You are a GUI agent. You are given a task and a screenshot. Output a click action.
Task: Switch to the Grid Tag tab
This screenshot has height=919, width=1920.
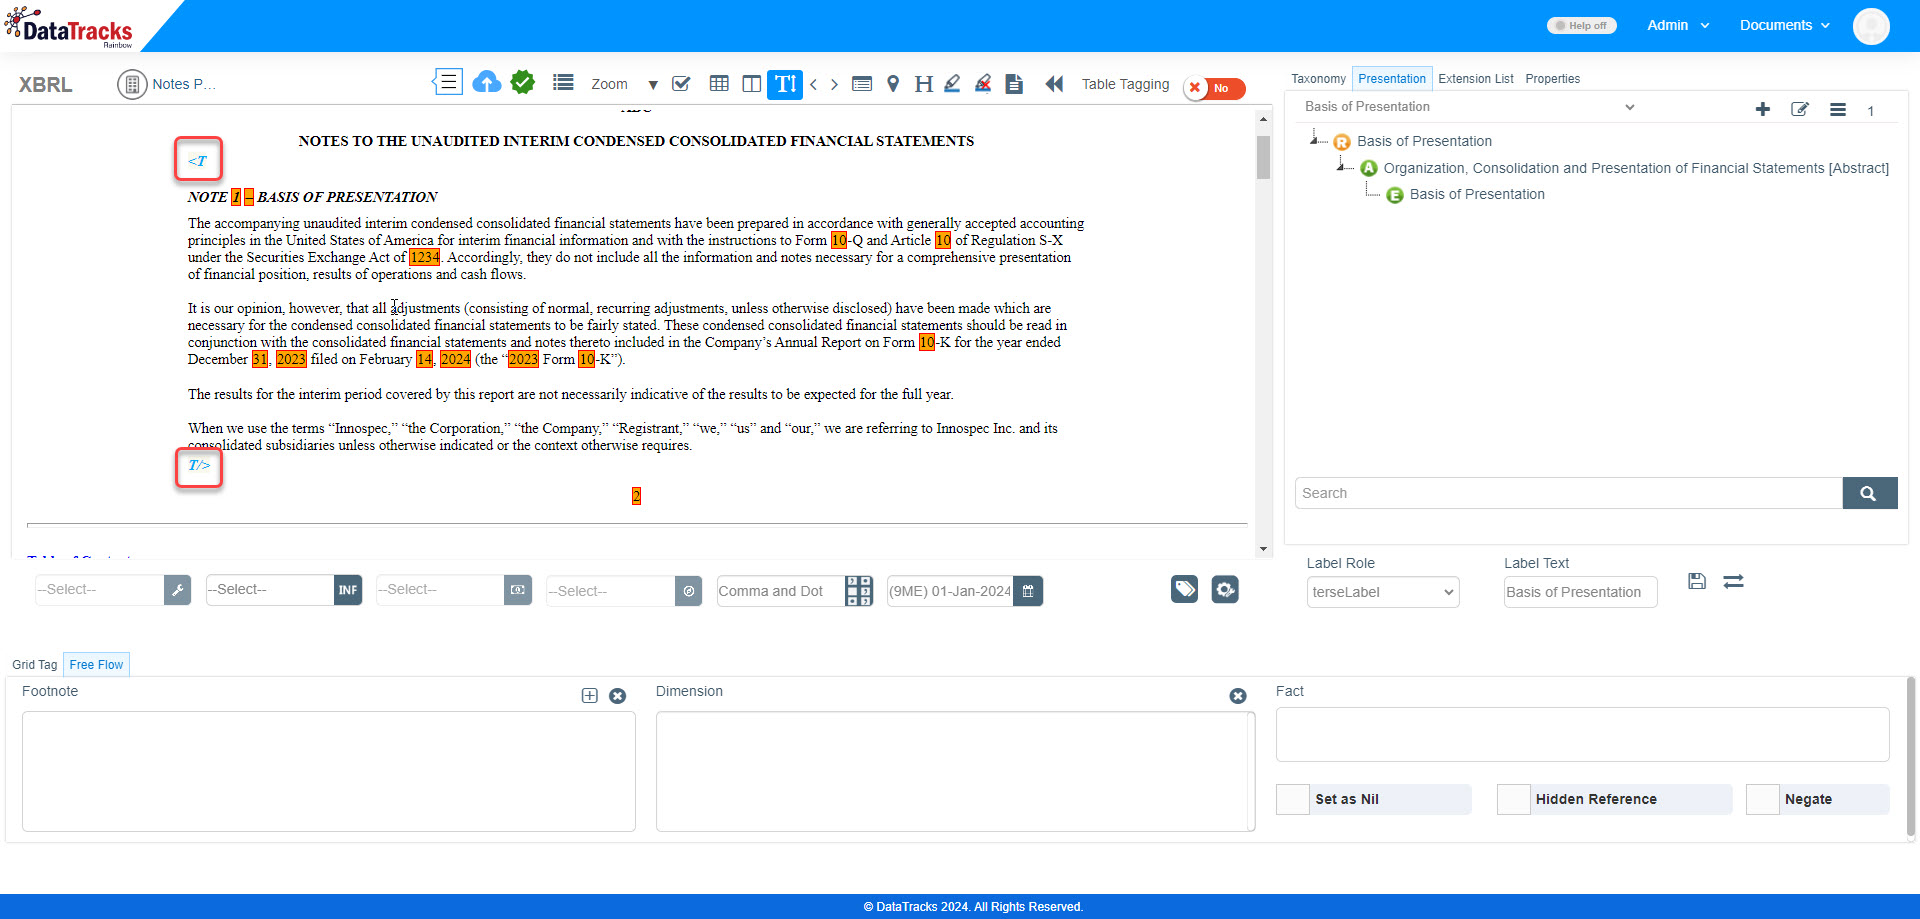[35, 665]
